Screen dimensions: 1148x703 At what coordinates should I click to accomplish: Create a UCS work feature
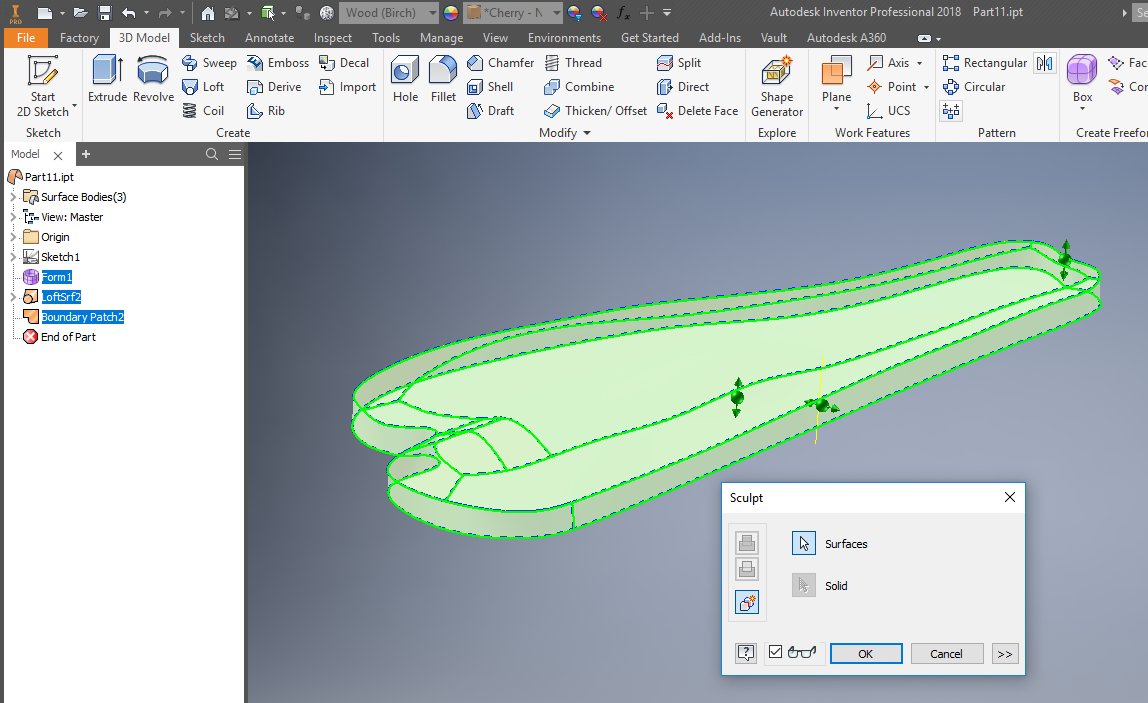coord(889,111)
